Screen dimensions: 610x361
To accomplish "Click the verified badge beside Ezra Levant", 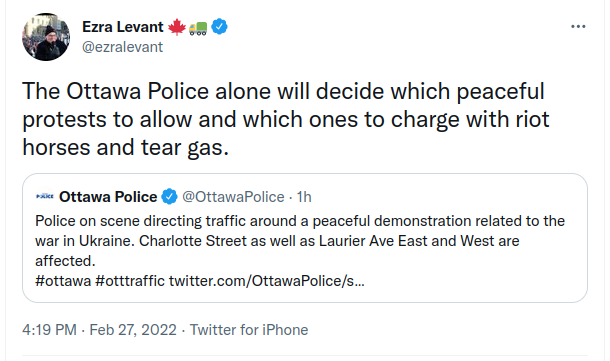I will tap(219, 26).
